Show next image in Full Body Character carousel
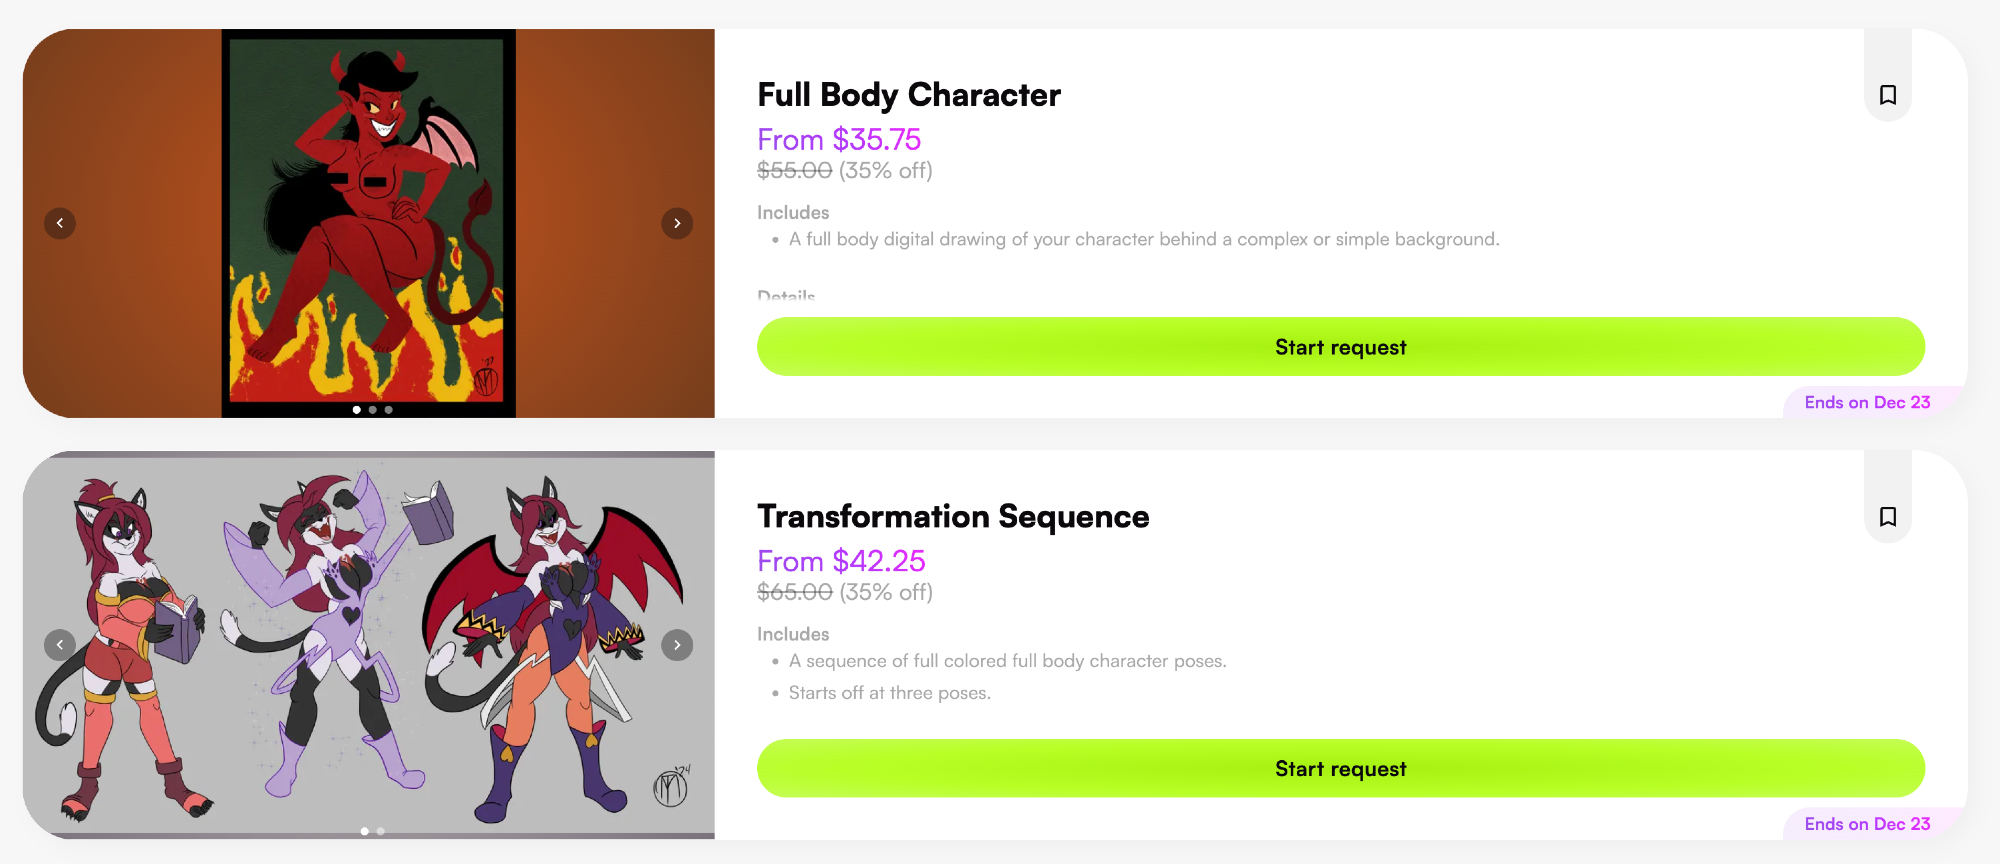 coord(677,223)
